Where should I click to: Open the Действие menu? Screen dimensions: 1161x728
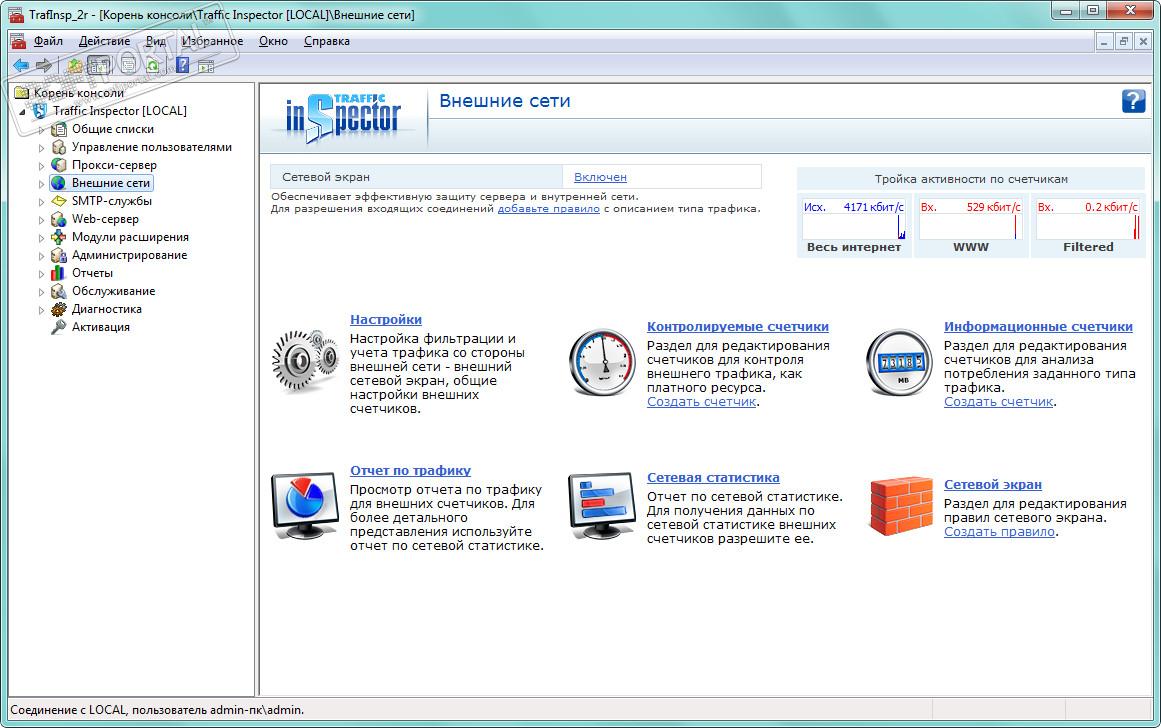[x=104, y=41]
